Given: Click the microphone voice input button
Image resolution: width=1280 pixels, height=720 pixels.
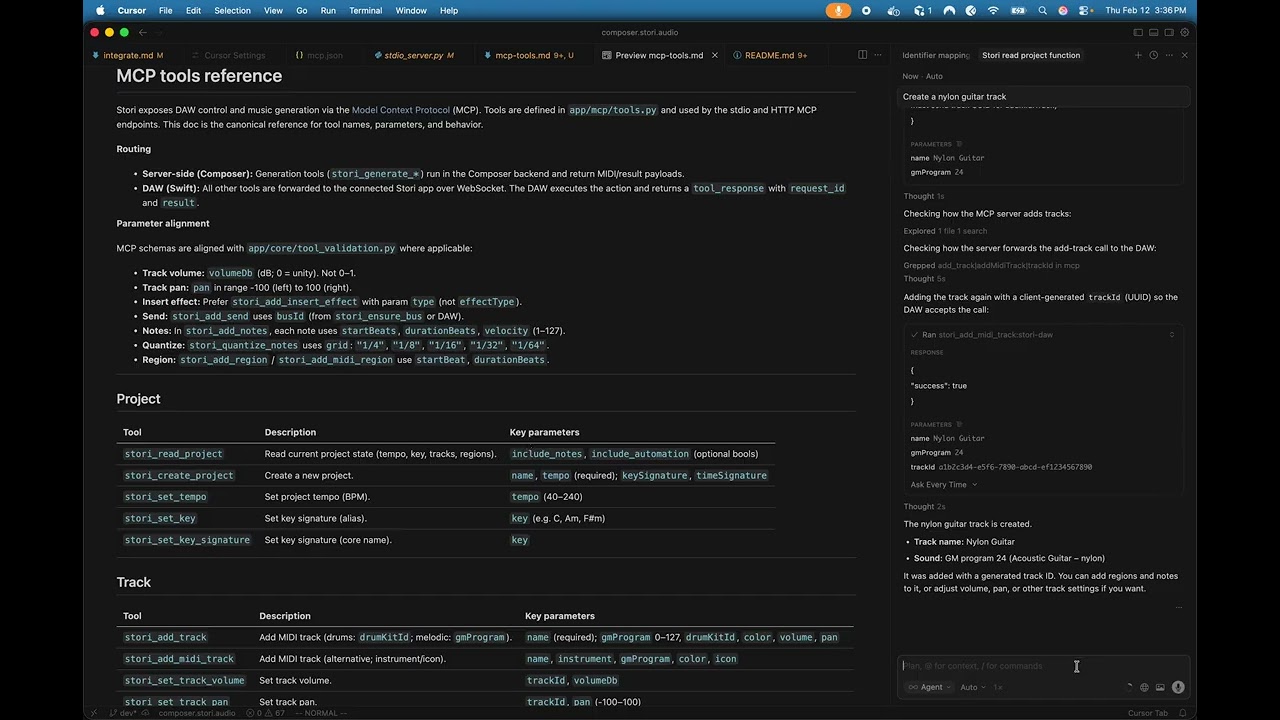Looking at the screenshot, I should (x=1178, y=687).
